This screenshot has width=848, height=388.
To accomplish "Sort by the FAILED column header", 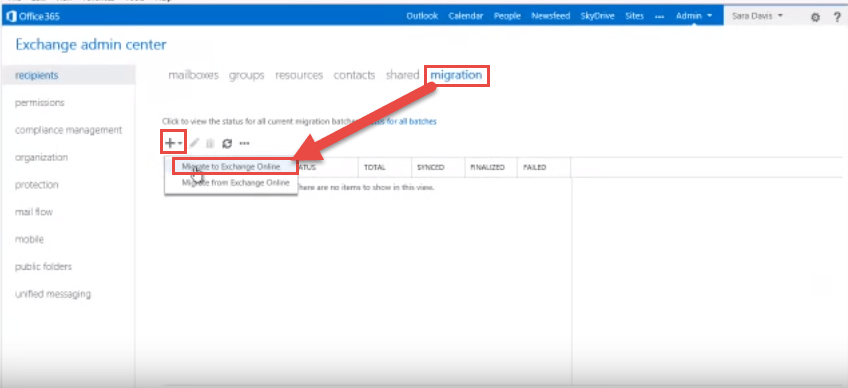I will coord(534,168).
